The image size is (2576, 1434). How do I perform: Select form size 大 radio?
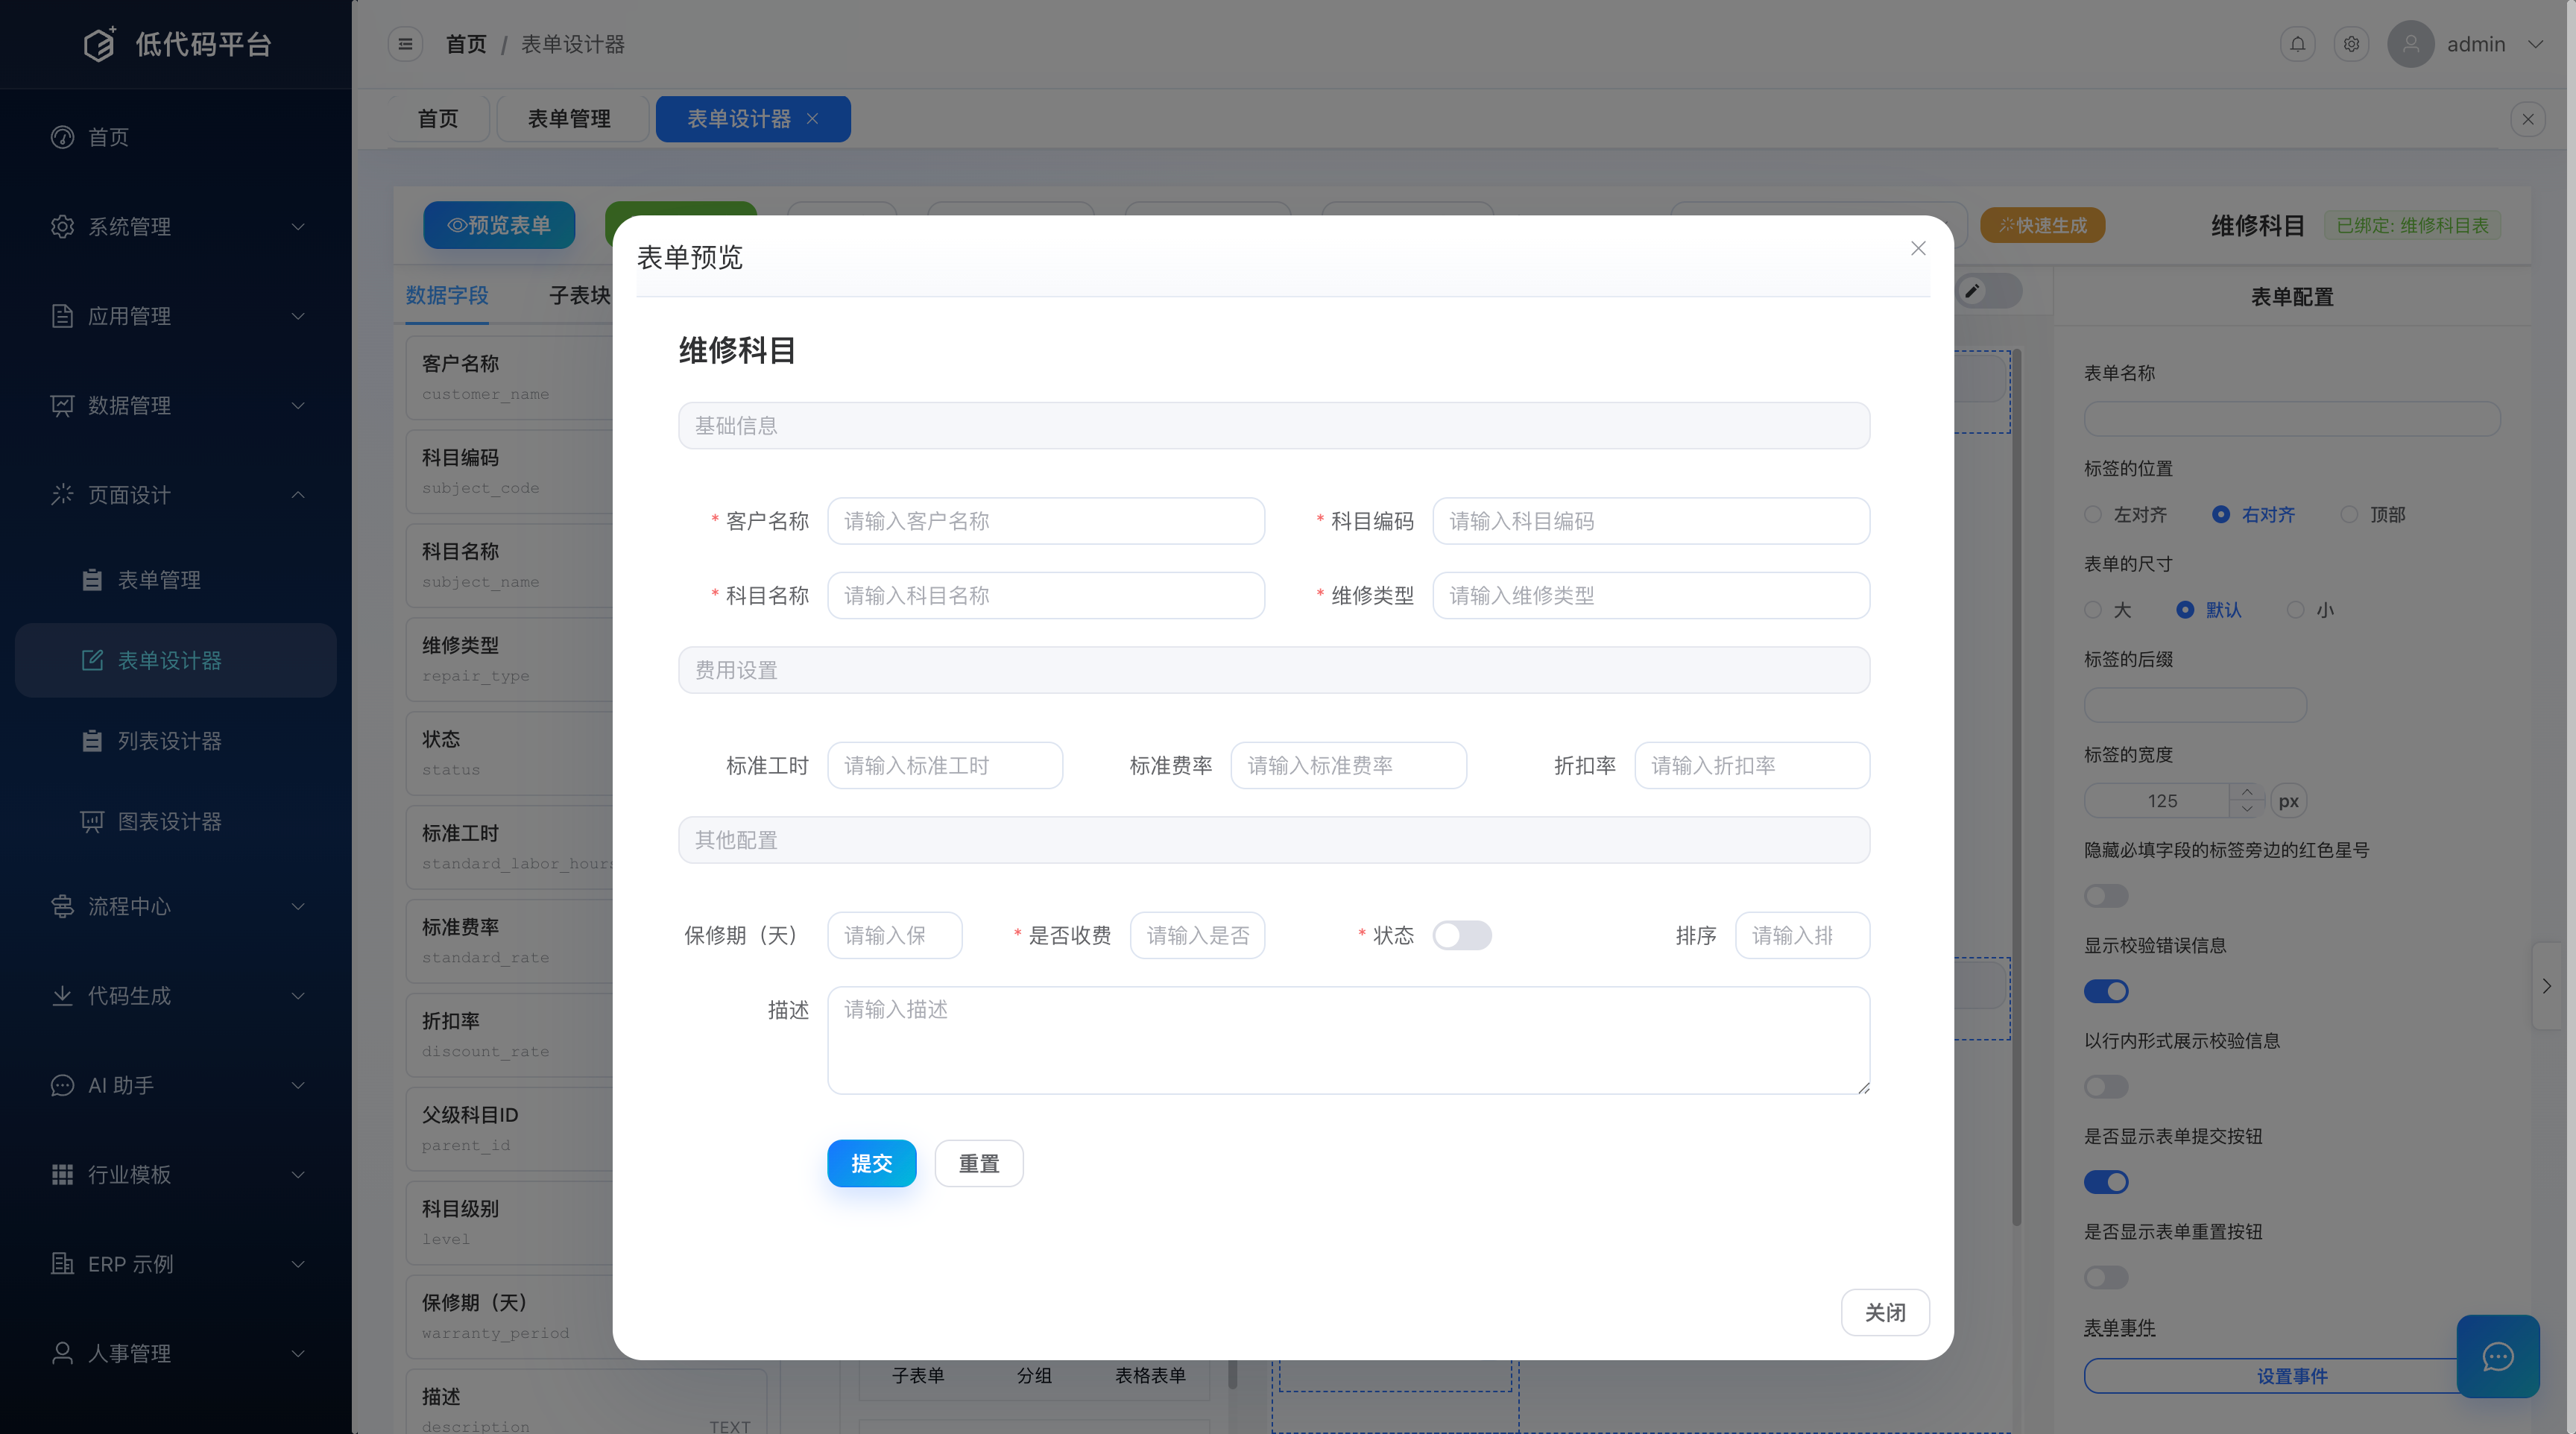[2093, 610]
